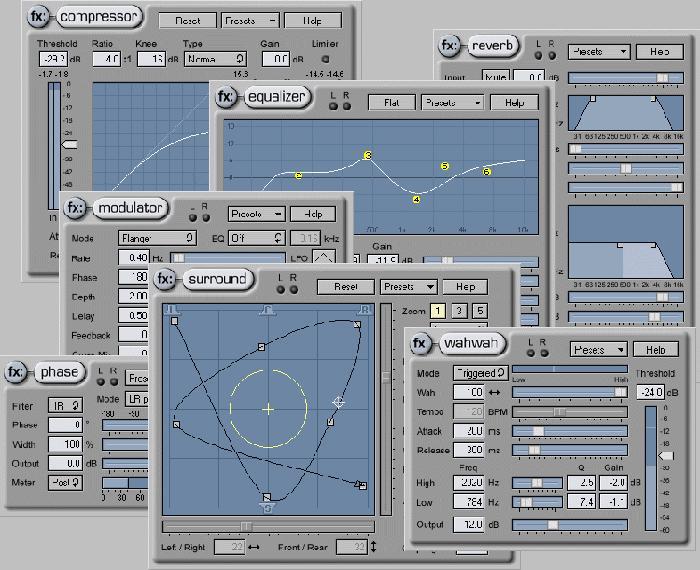700x570 pixels.
Task: Toggle wahwah R channel LED
Action: click(544, 353)
